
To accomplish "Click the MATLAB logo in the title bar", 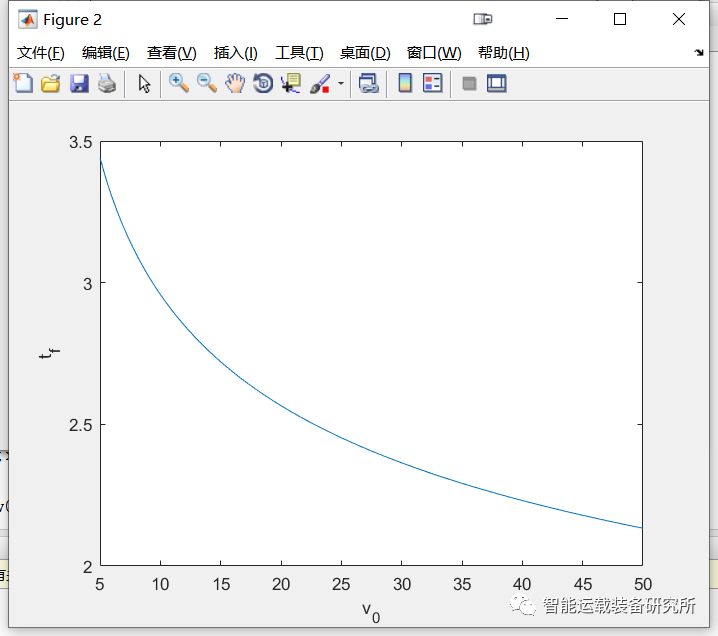I will pos(27,19).
